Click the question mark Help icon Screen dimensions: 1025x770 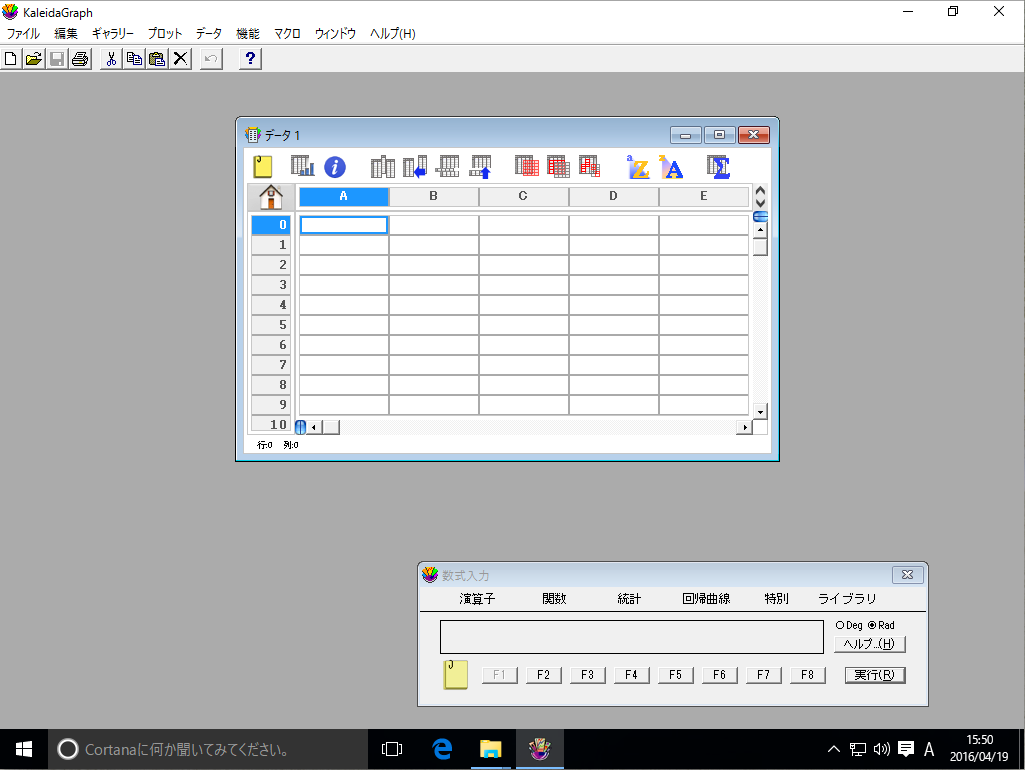pos(250,59)
